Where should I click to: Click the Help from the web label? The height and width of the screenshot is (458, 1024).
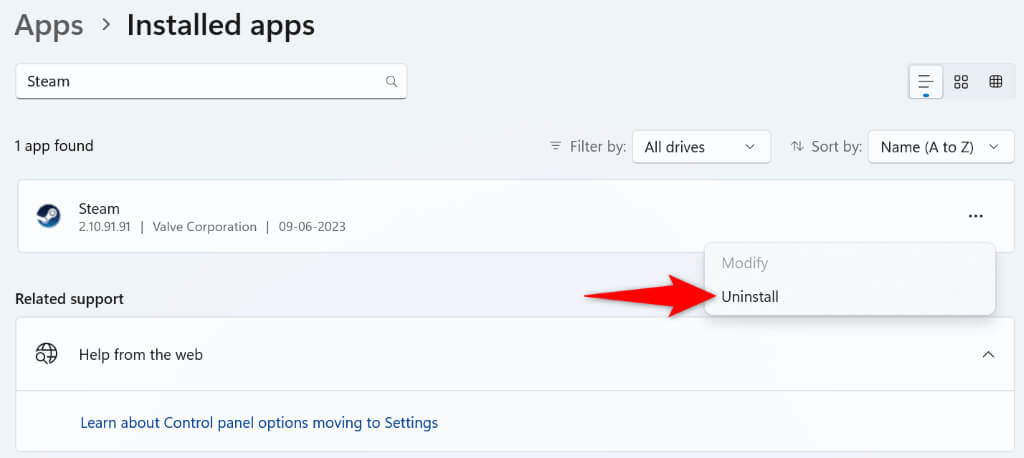click(141, 354)
